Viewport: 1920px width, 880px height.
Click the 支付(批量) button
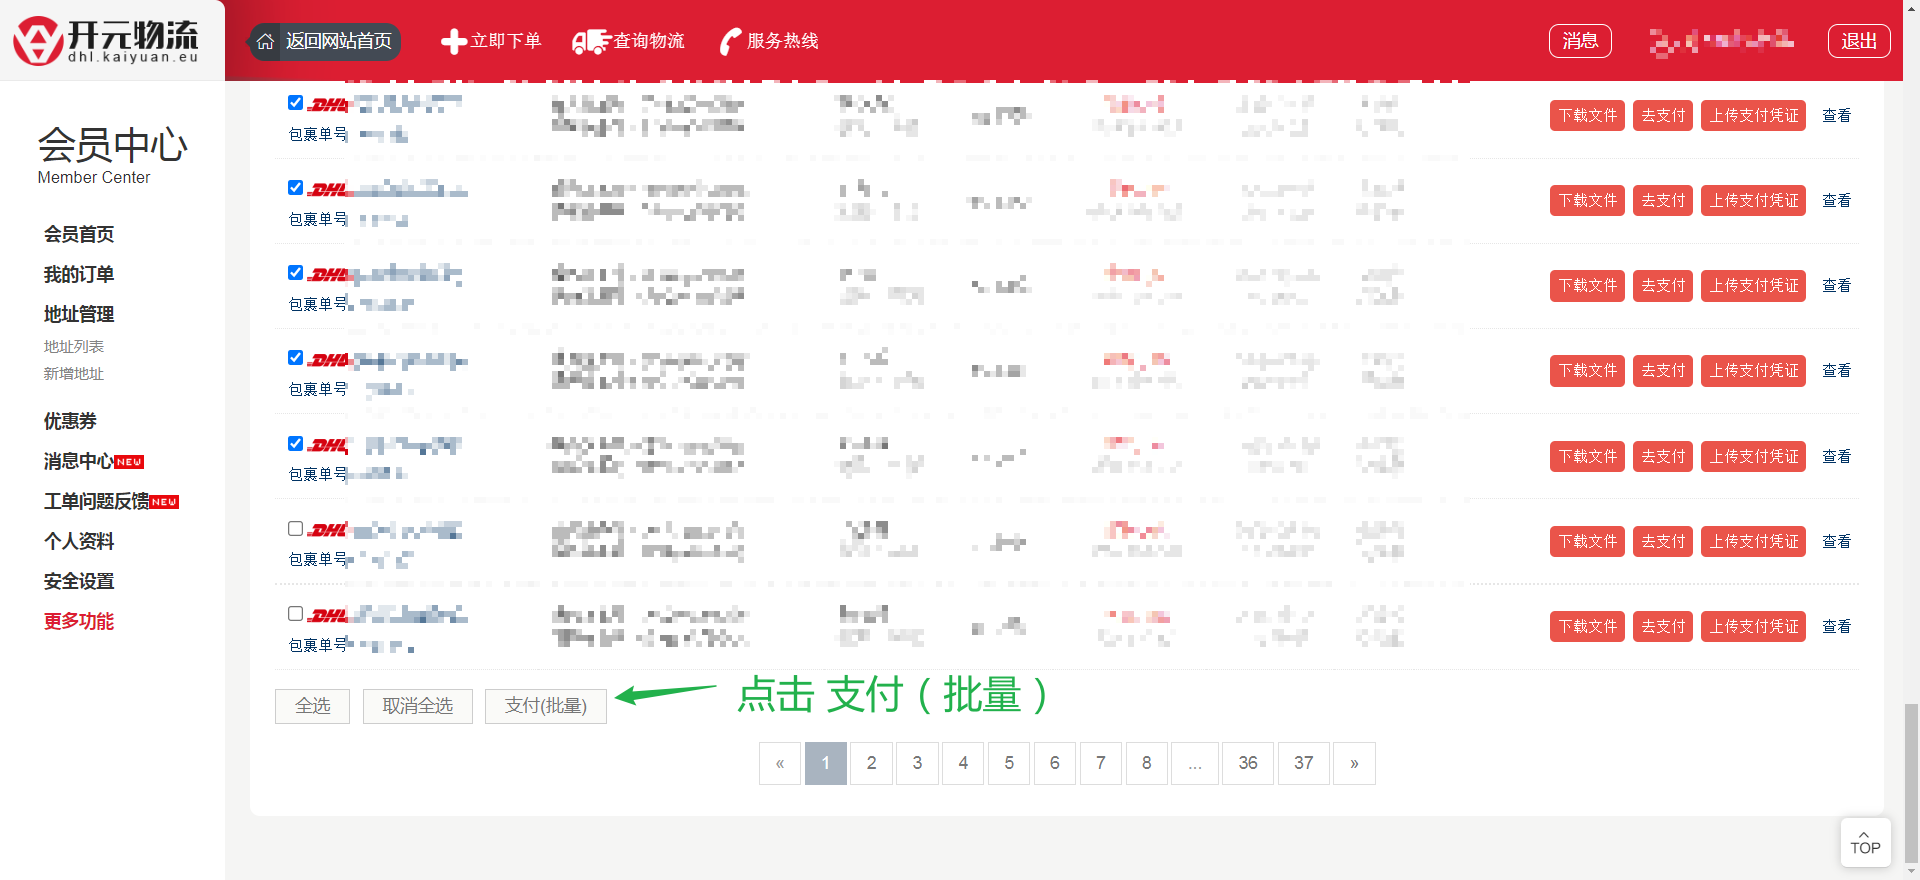coord(545,706)
